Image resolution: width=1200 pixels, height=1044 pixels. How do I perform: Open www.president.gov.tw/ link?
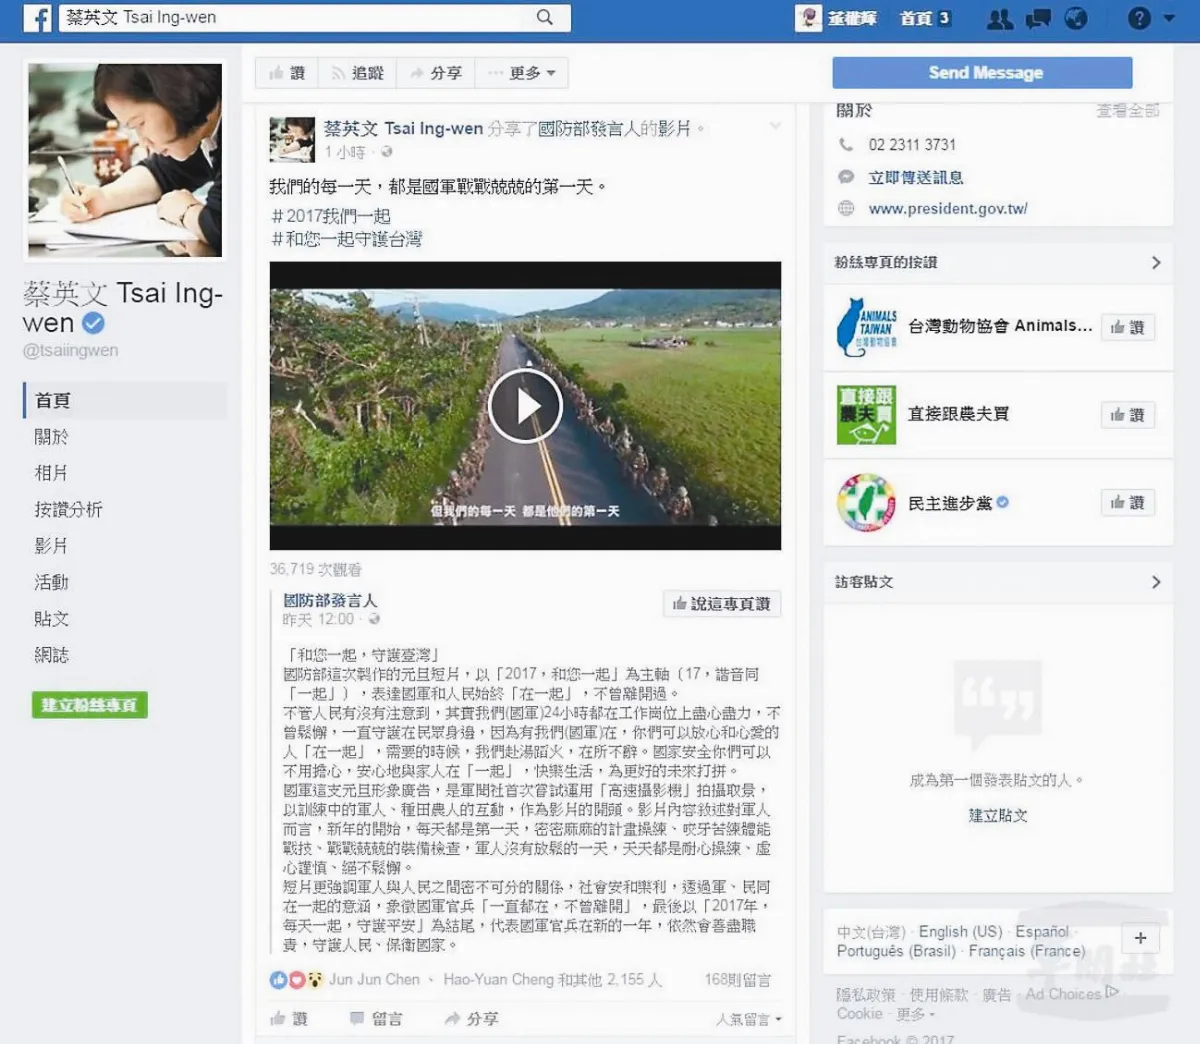click(x=948, y=208)
